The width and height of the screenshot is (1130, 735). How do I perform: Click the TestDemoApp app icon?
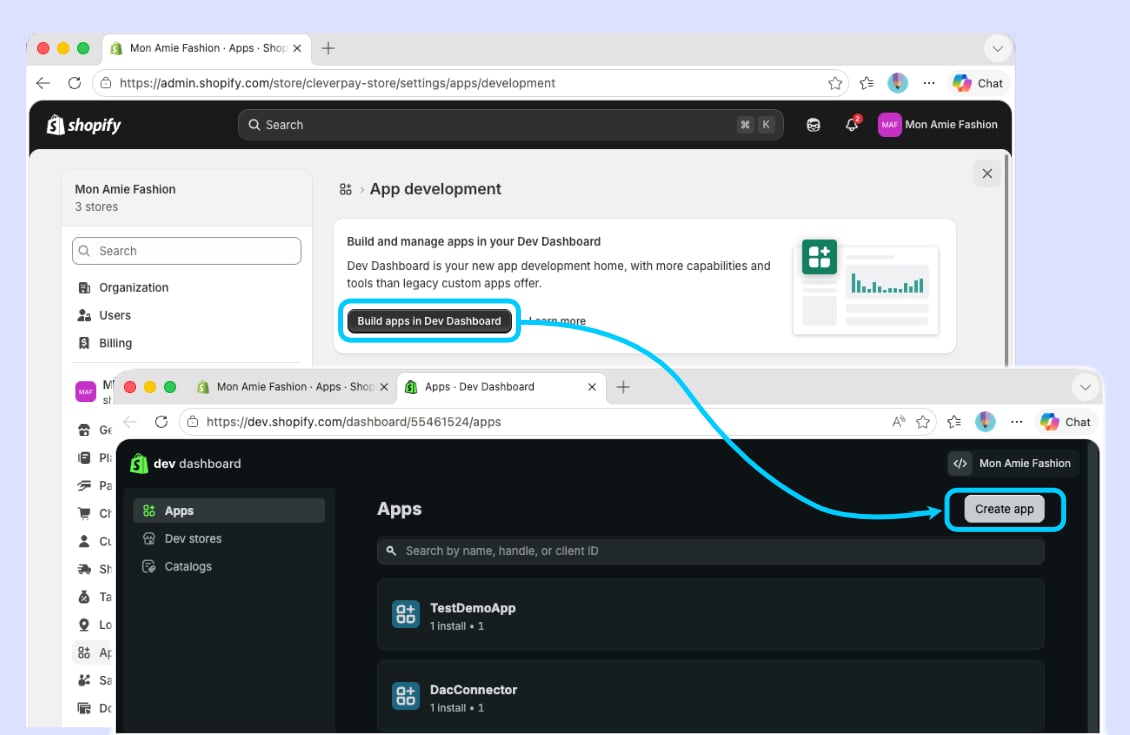pos(406,615)
